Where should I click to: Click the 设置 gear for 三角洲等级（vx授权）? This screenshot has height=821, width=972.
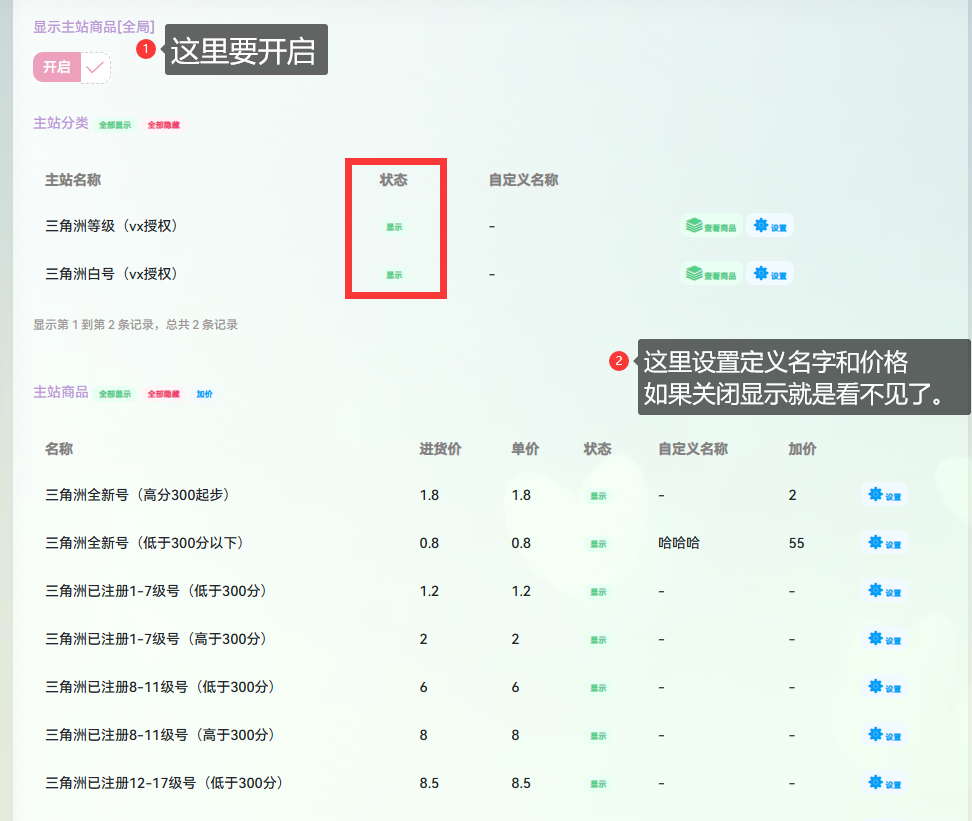click(770, 226)
